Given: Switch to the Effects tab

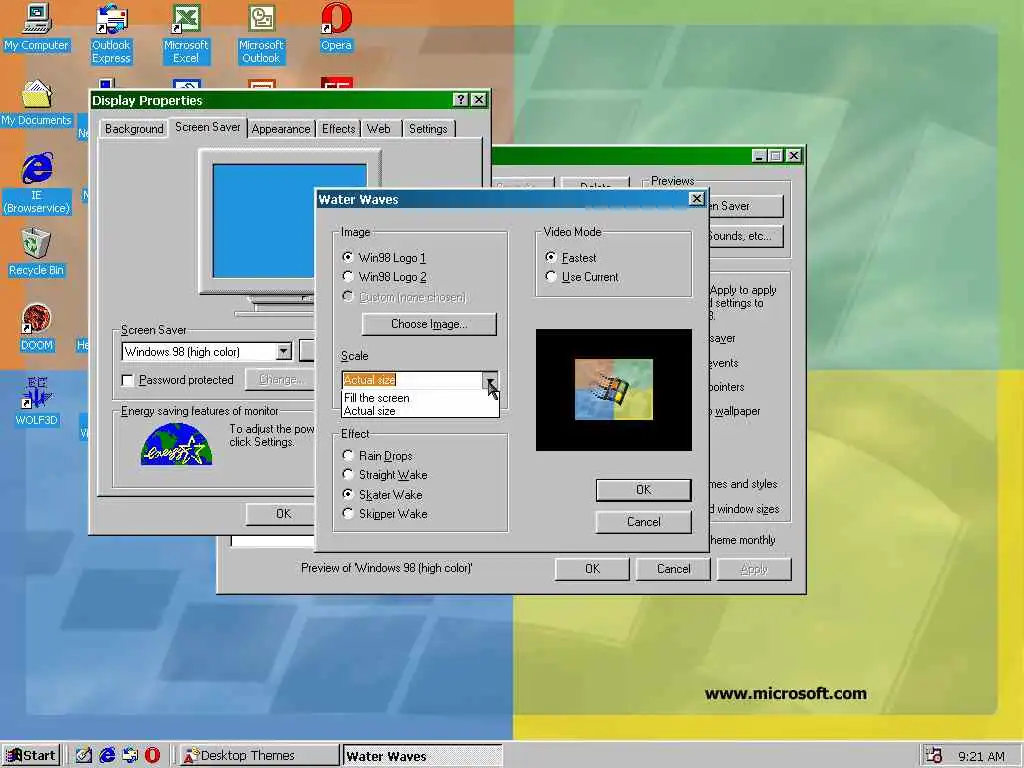Looking at the screenshot, I should click(x=338, y=129).
